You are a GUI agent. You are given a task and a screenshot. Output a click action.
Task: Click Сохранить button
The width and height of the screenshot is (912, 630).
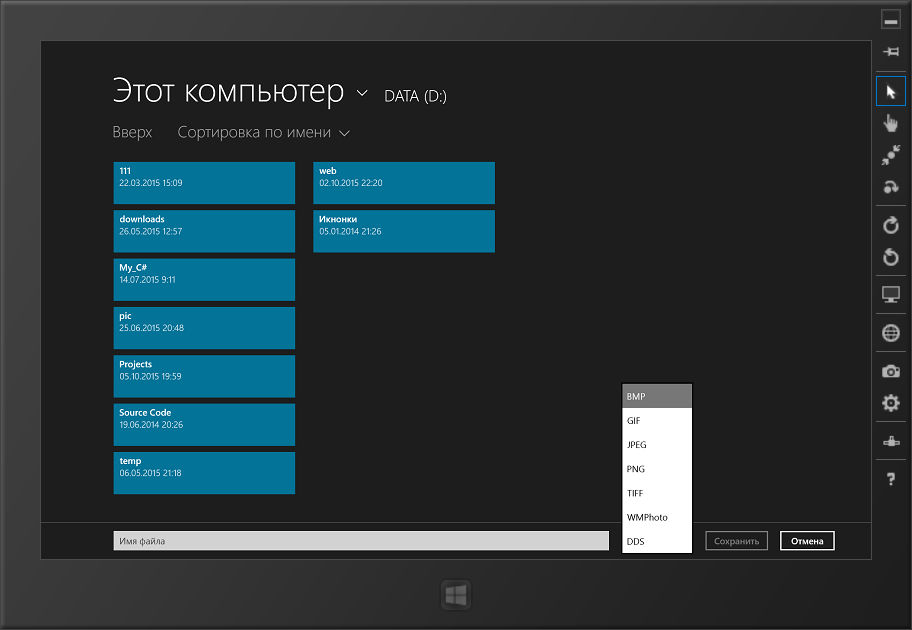click(x=736, y=541)
